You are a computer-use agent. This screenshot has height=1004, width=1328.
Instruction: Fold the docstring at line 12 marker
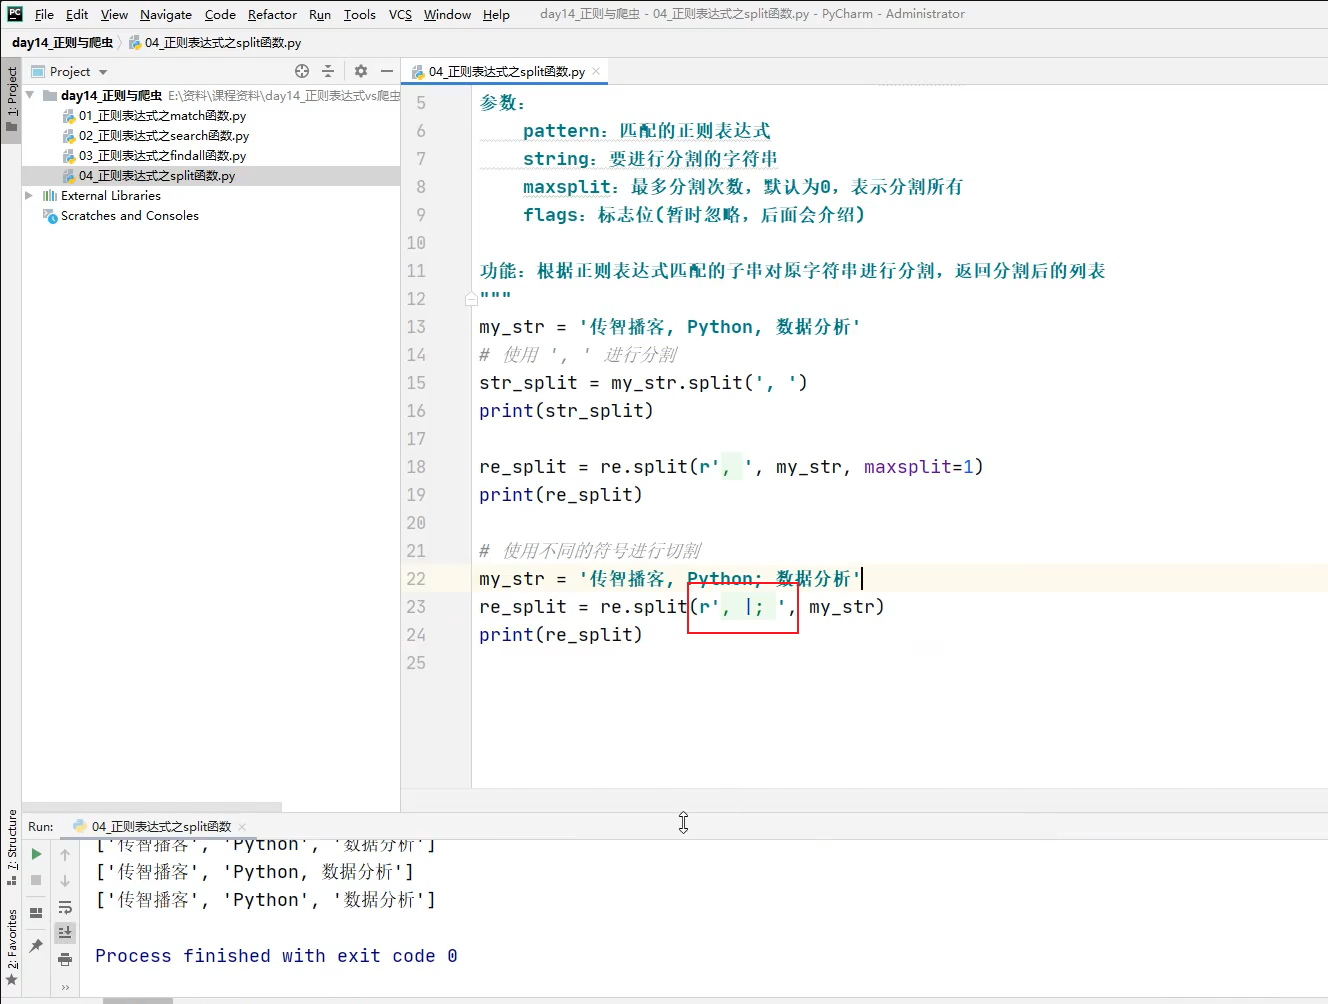(x=471, y=298)
